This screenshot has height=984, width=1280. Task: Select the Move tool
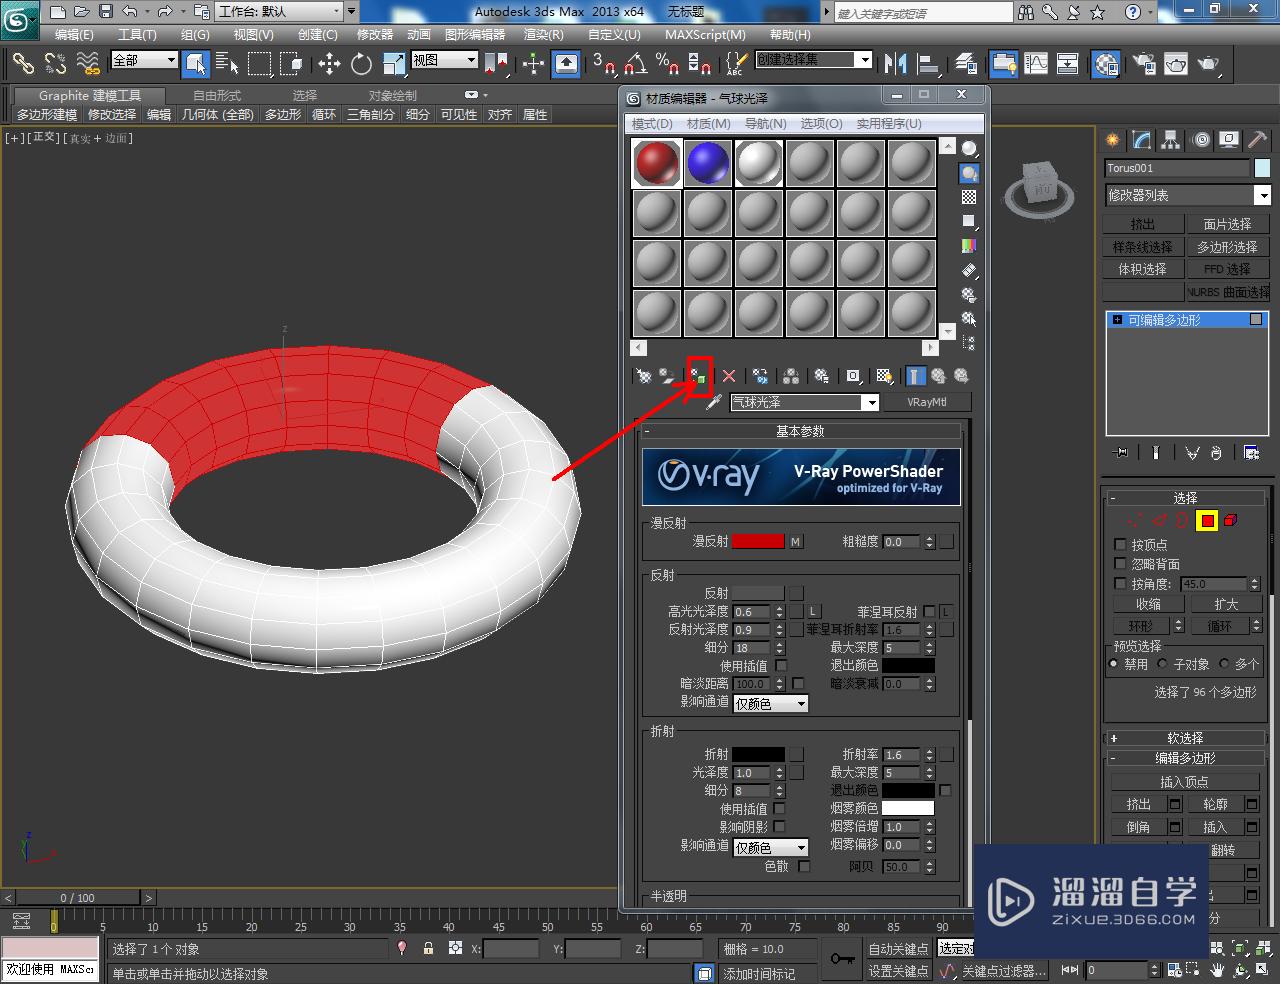point(329,63)
